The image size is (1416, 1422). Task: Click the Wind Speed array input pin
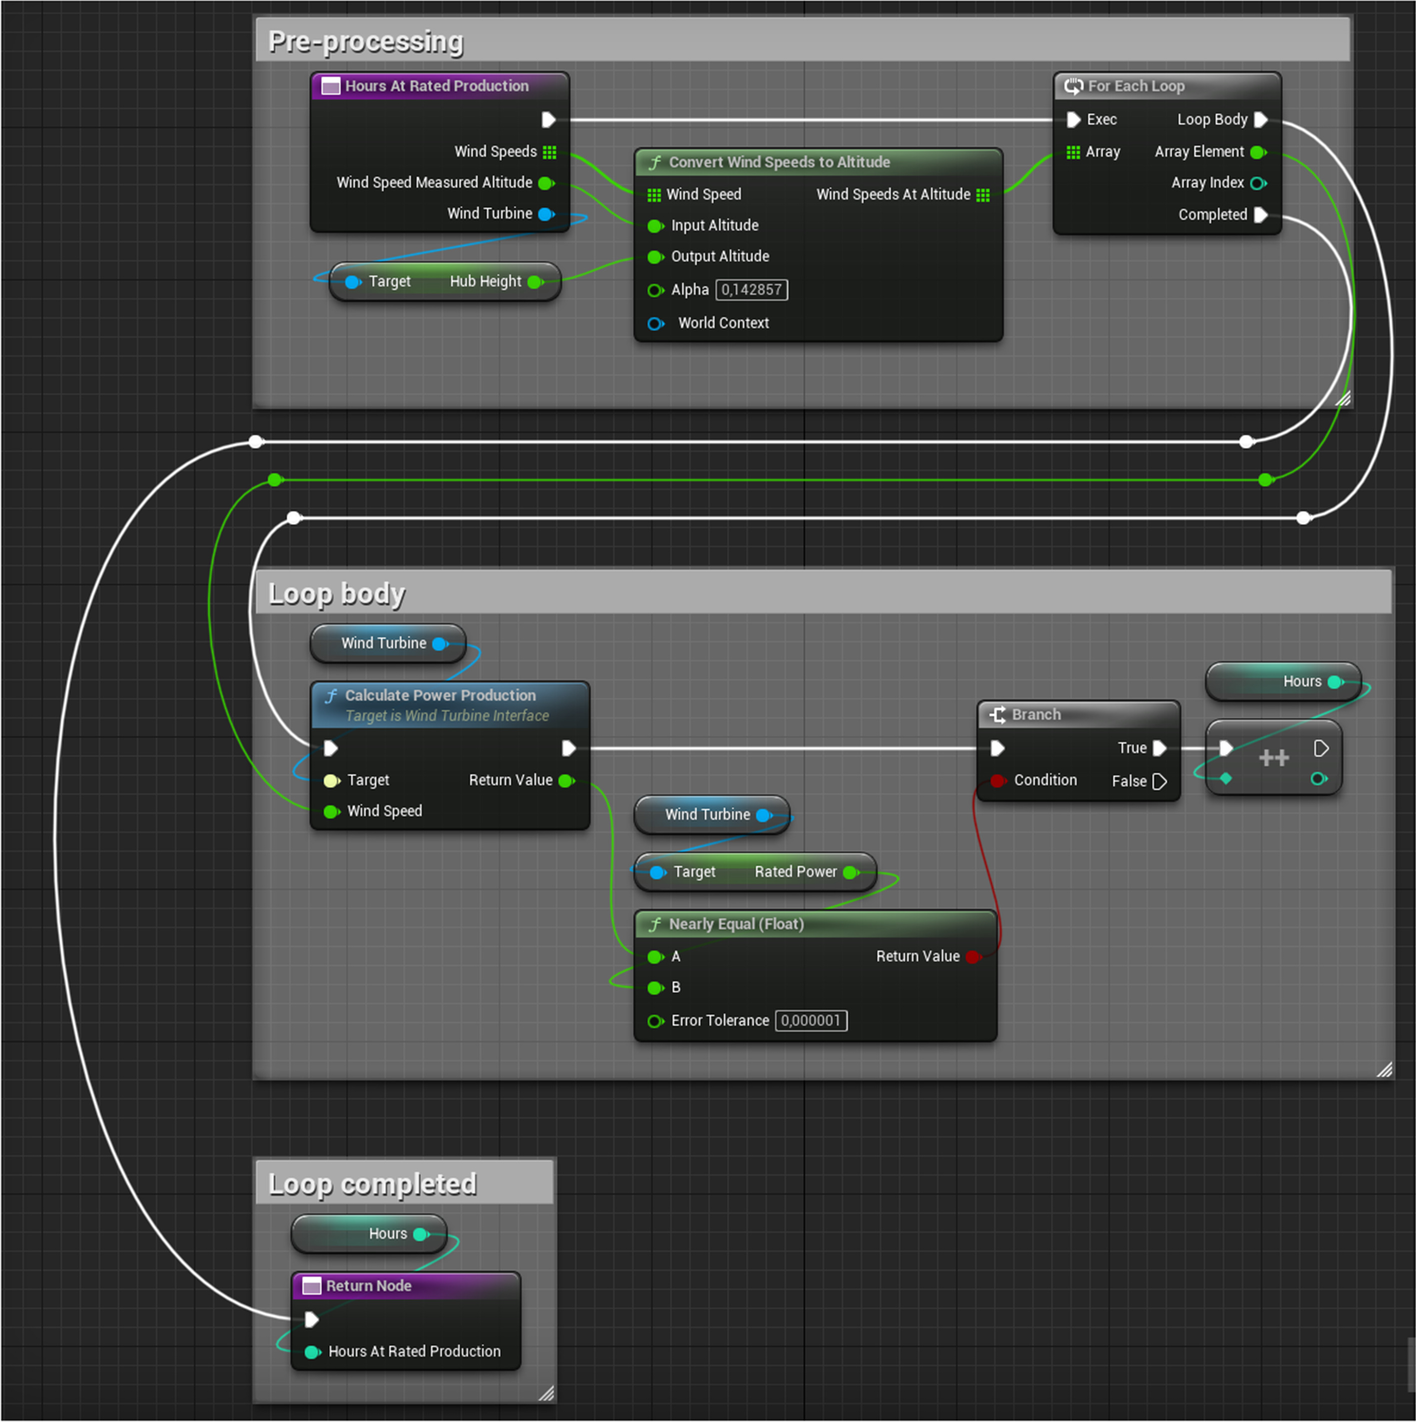(654, 195)
